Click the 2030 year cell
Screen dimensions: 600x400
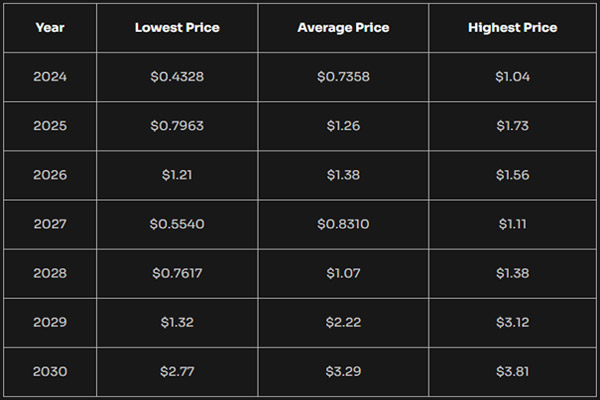[50, 372]
